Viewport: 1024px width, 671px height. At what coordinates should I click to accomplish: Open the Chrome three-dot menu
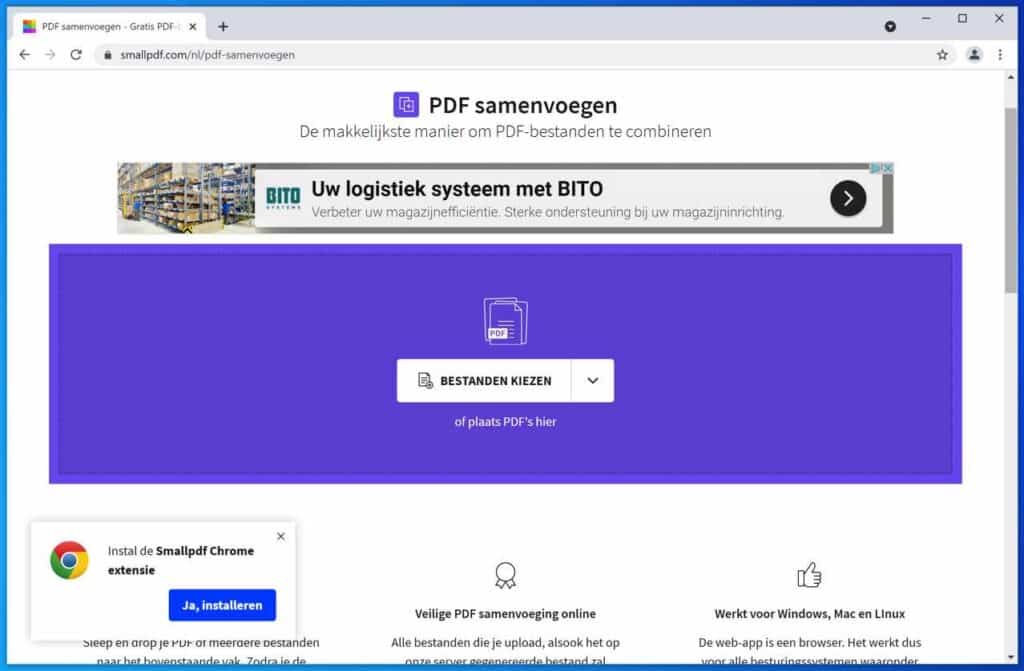coord(1001,55)
